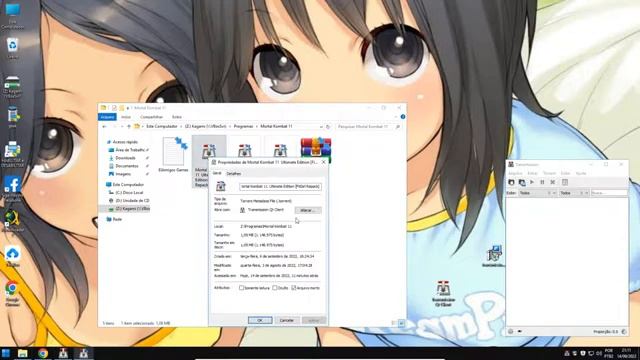
Task: Open Editar menu in Transmission
Action: pos(533,173)
